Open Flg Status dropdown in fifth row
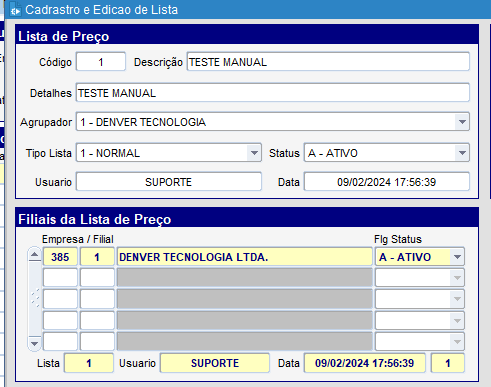 (x=457, y=342)
